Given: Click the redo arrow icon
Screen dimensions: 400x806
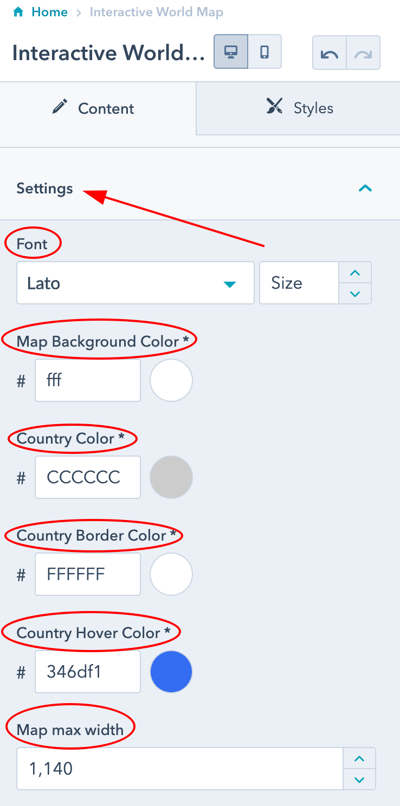Looking at the screenshot, I should pos(363,52).
